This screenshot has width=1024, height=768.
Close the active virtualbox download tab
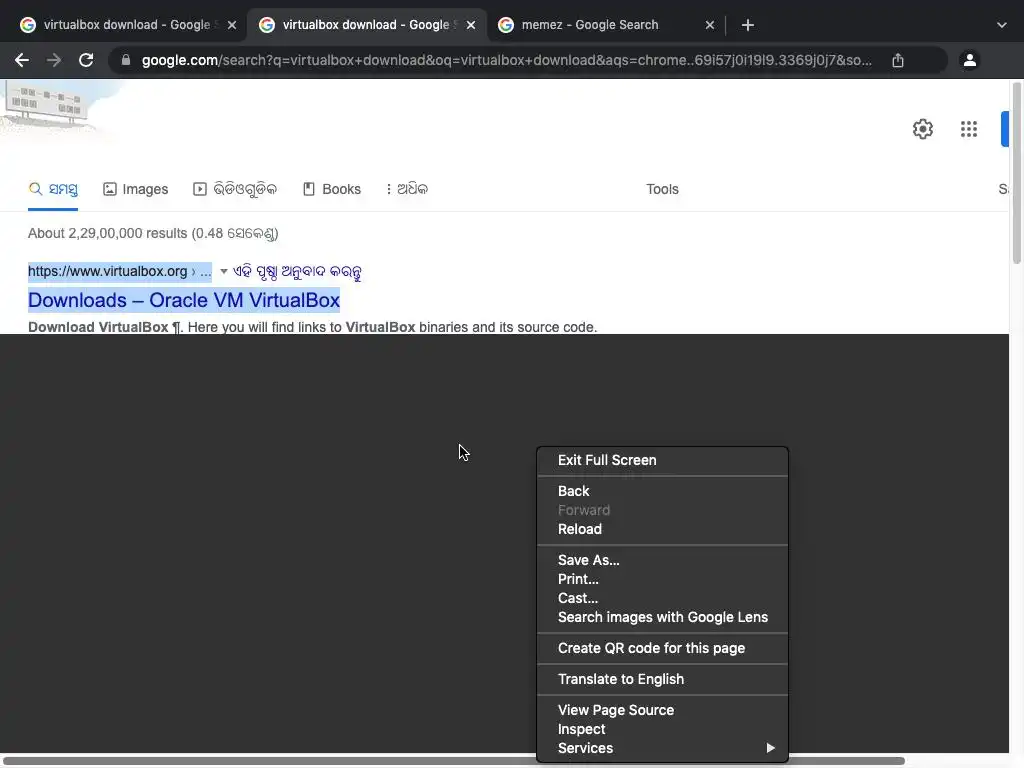[x=471, y=25]
